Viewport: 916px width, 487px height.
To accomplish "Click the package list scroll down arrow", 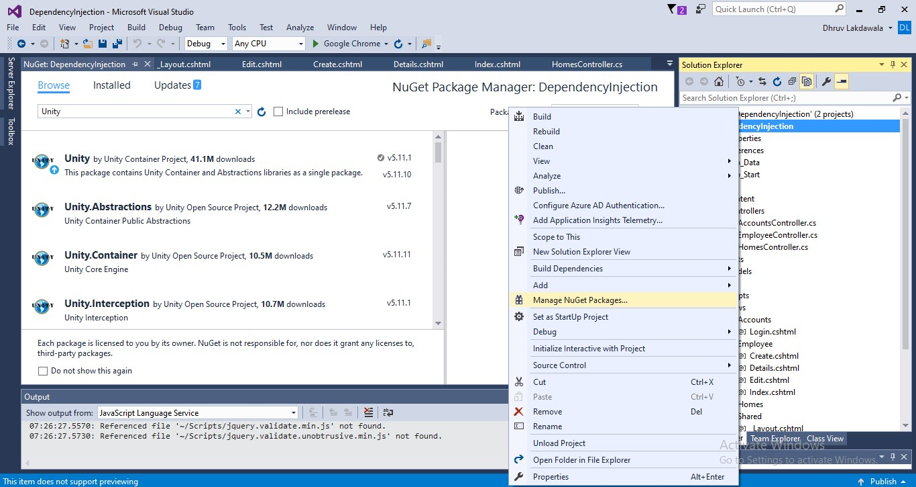I will point(438,323).
